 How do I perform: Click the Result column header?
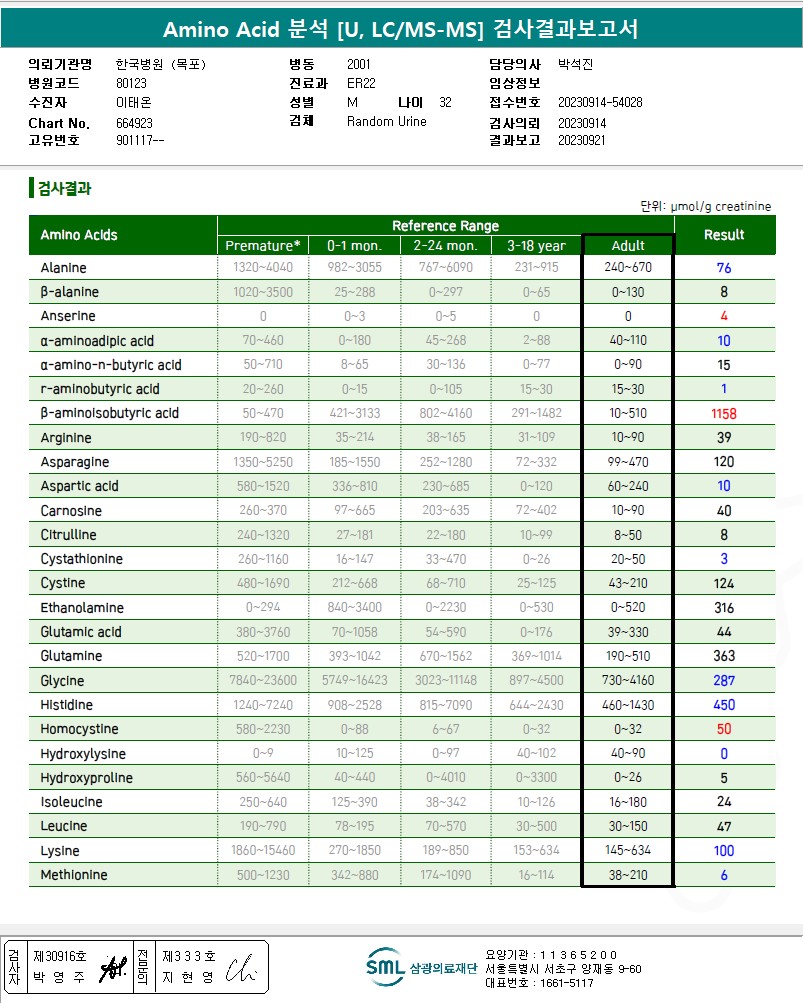pos(724,235)
